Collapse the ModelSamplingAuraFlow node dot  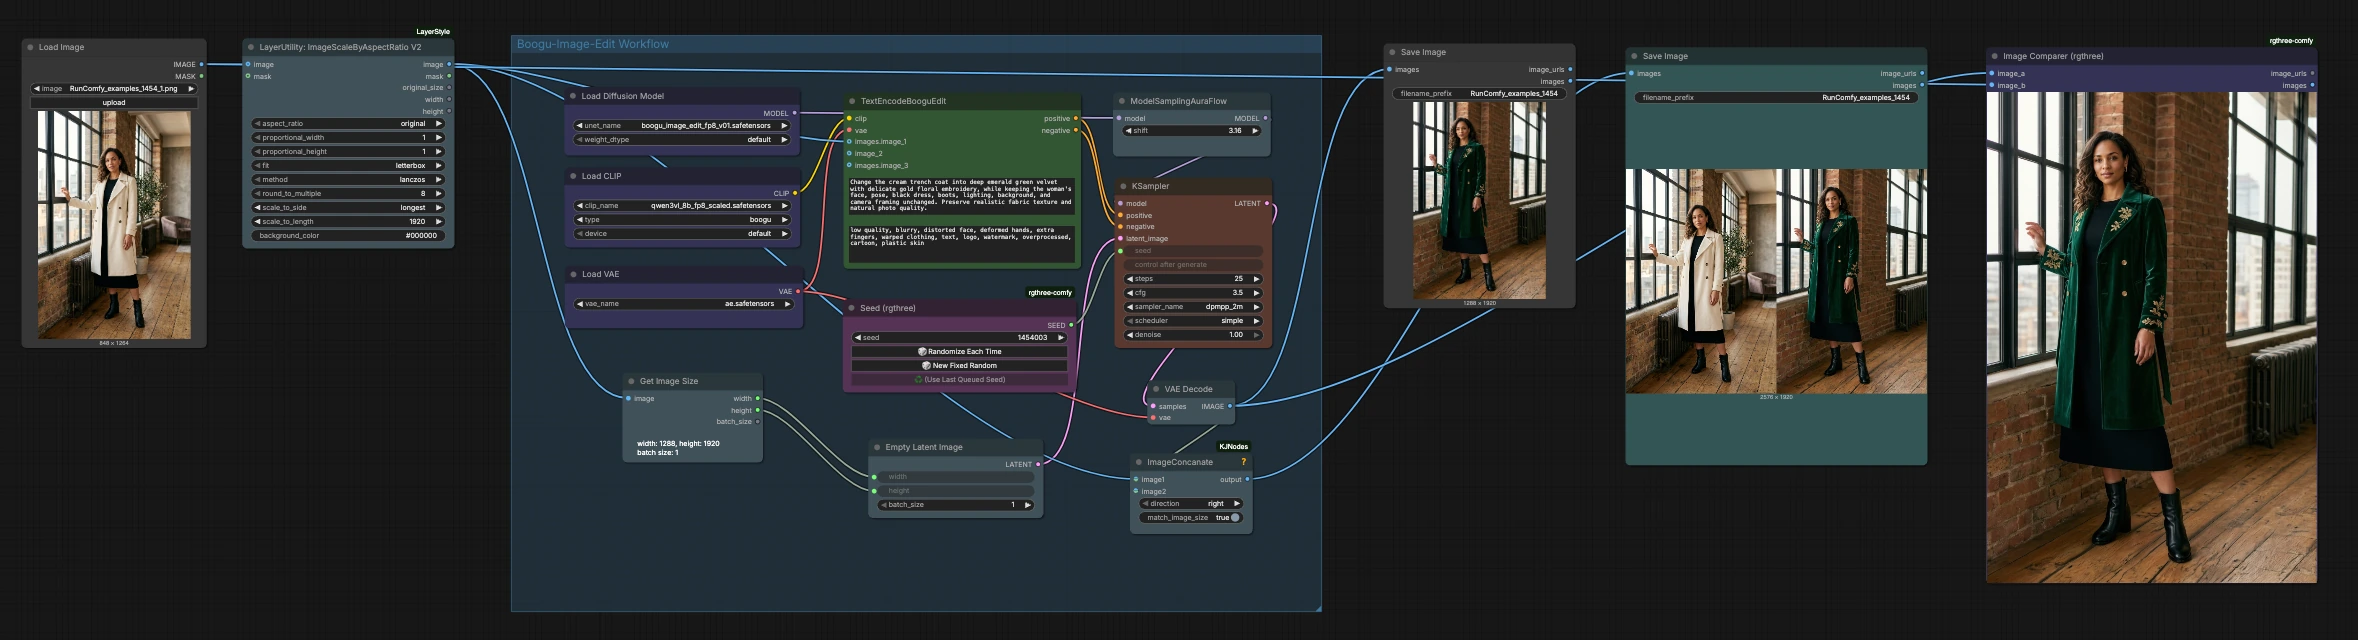click(1122, 101)
